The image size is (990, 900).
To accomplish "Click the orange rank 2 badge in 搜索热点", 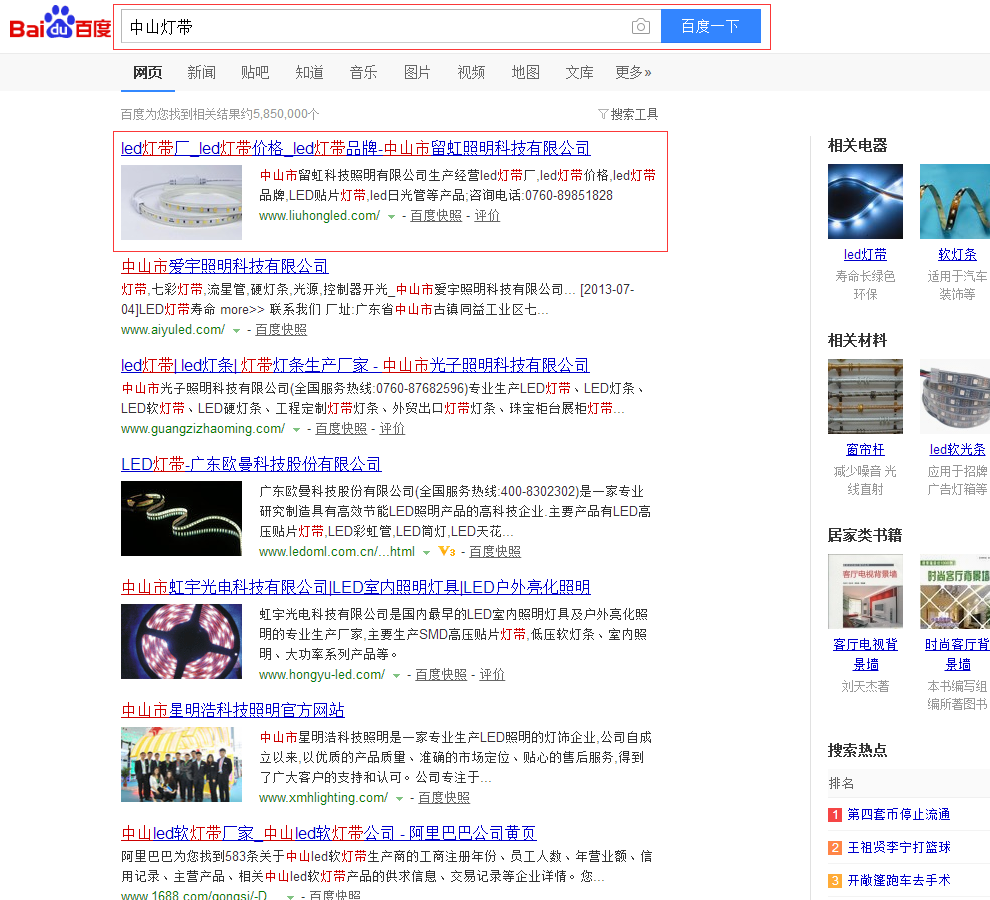I will [x=835, y=848].
